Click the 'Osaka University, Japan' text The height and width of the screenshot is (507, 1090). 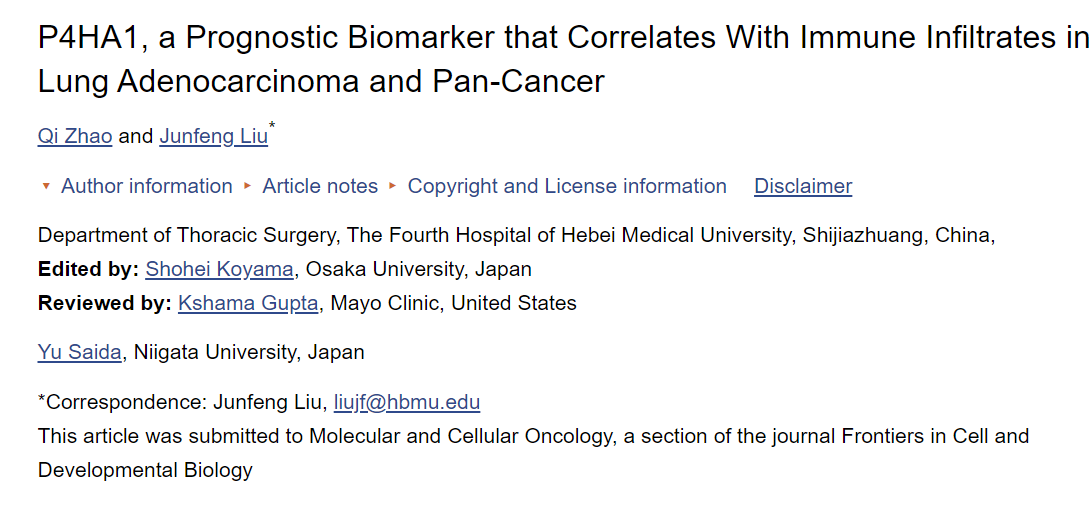click(418, 269)
